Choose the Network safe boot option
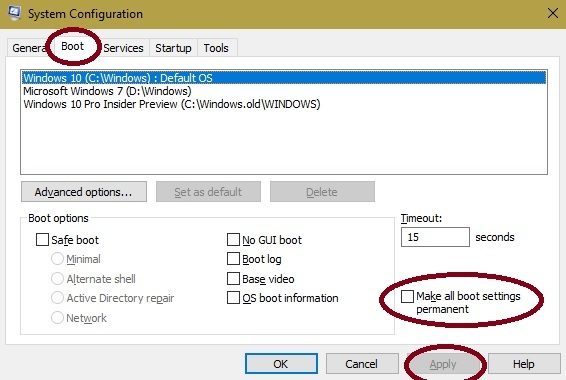This screenshot has width=566, height=380. click(57, 318)
